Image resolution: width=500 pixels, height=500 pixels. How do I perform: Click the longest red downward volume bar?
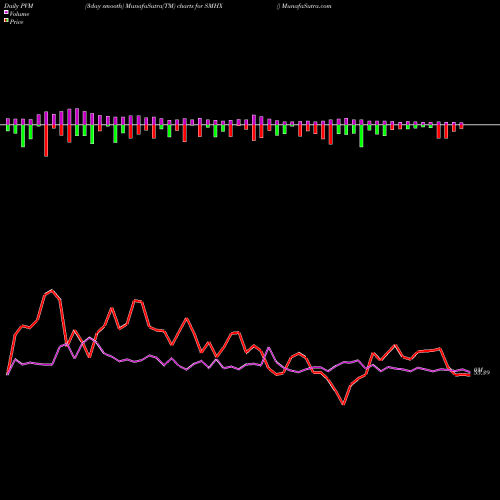(x=46, y=141)
